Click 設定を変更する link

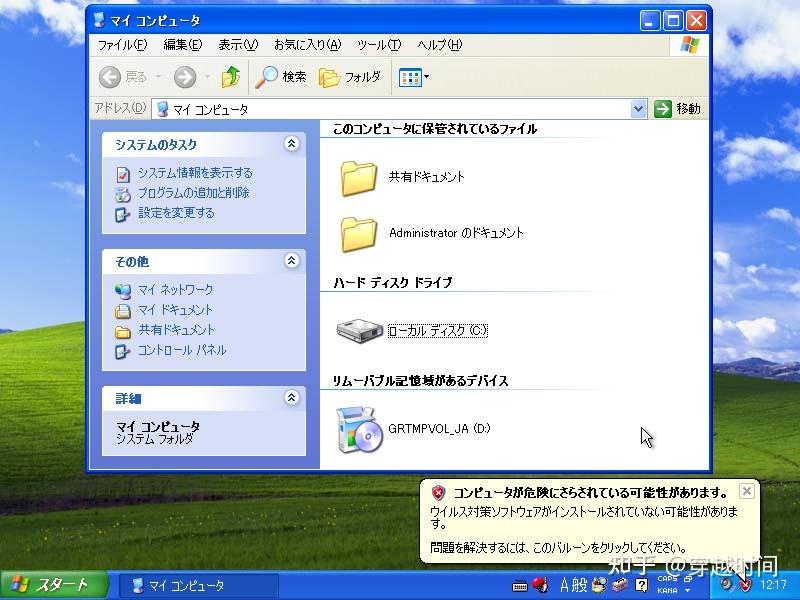coord(176,213)
